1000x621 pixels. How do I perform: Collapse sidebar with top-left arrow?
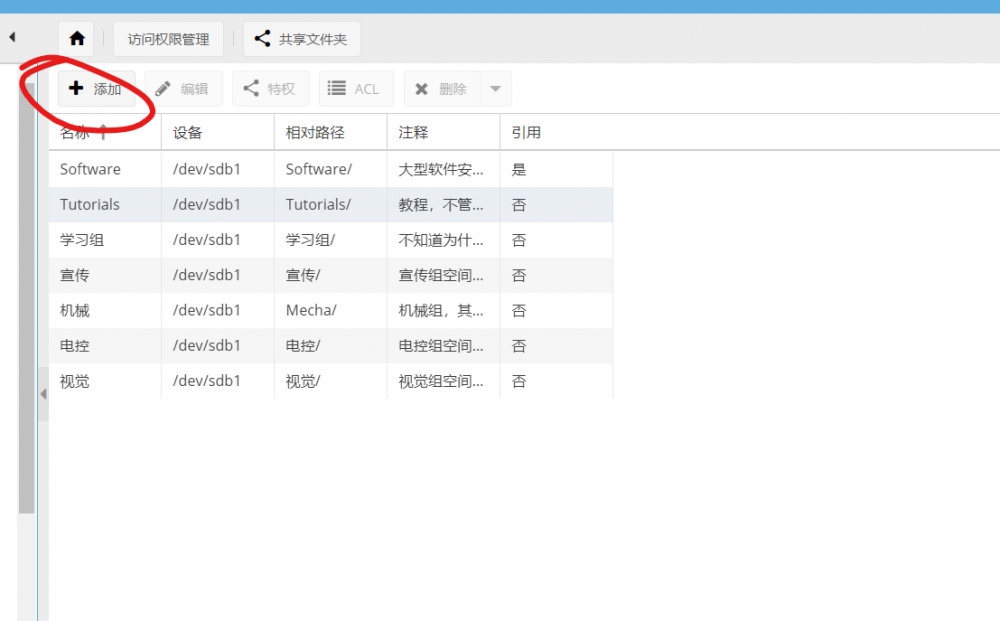pyautogui.click(x=12, y=37)
